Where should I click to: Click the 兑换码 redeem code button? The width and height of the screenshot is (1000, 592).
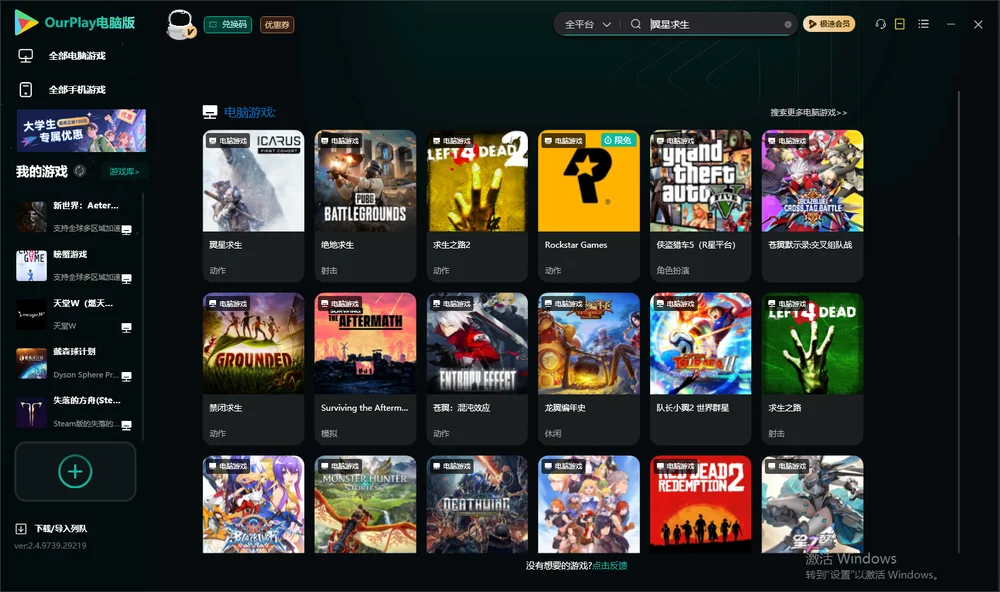228,25
